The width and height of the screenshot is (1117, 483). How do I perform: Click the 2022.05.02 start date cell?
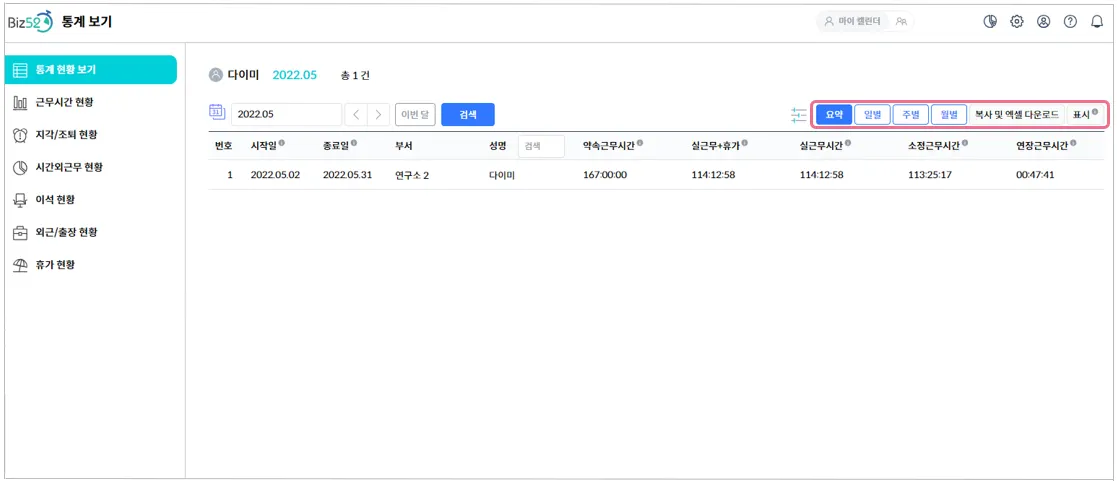tap(276, 175)
